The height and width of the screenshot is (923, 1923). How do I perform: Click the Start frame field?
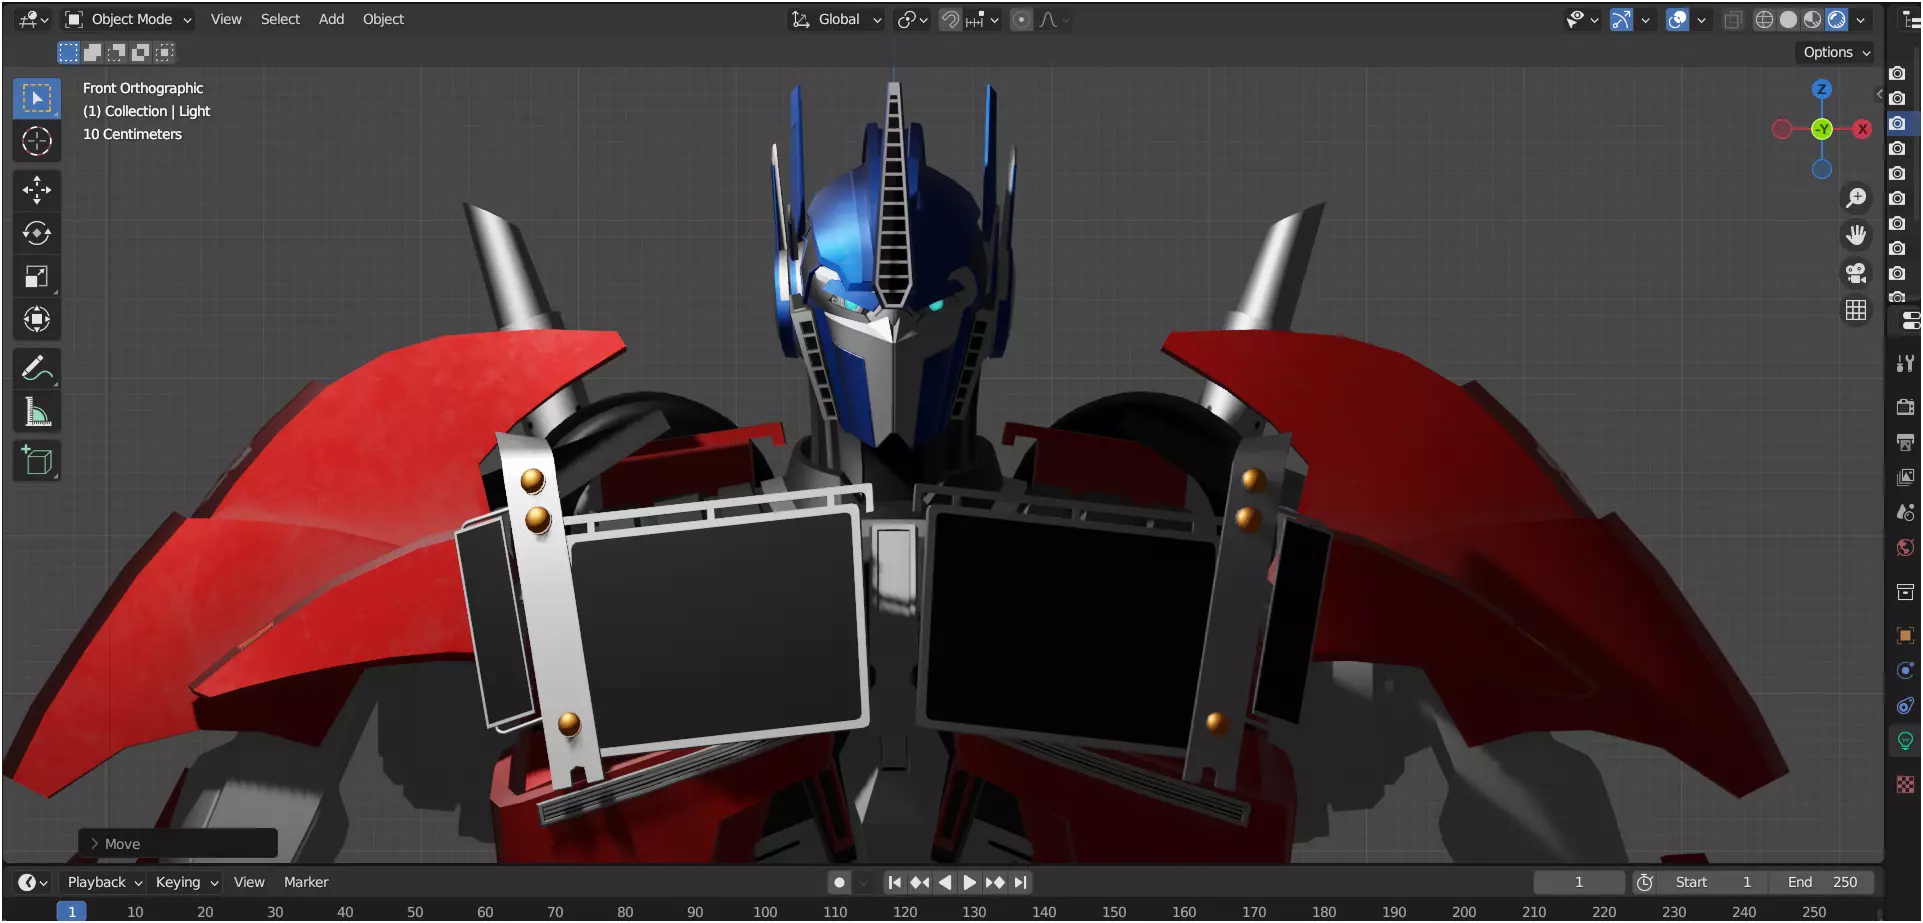pos(1713,882)
